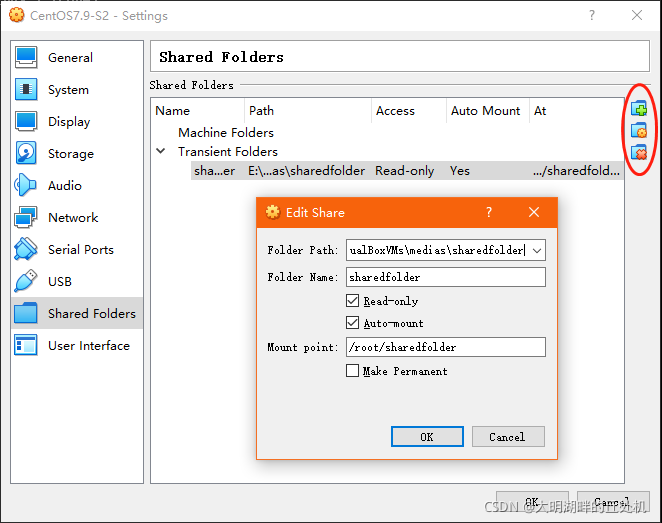Viewport: 662px width, 523px height.
Task: Click the Settings window help question mark
Action: (592, 15)
